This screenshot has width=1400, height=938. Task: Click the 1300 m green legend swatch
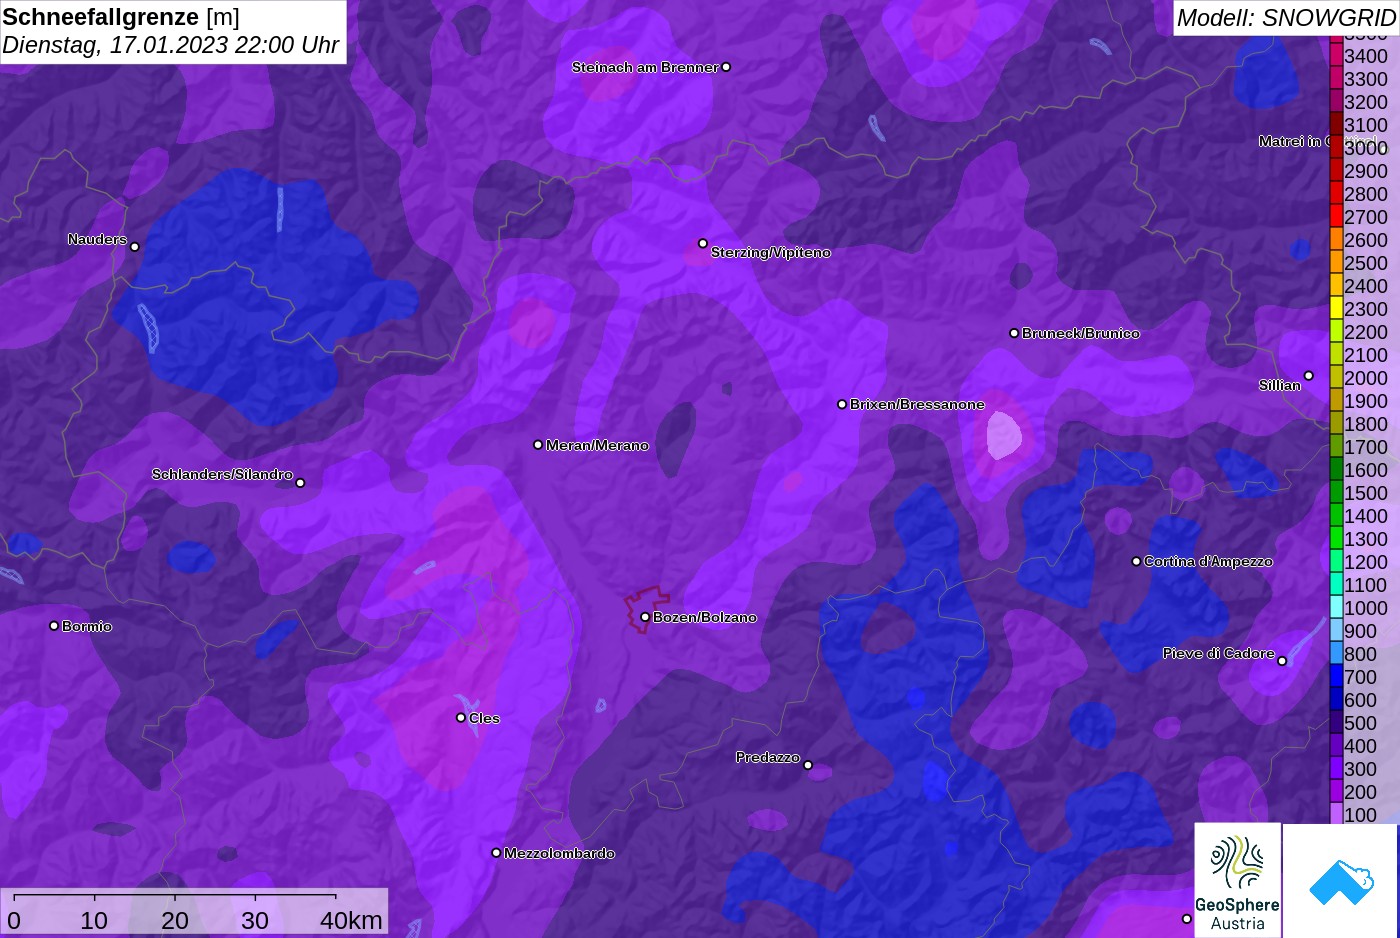point(1336,538)
